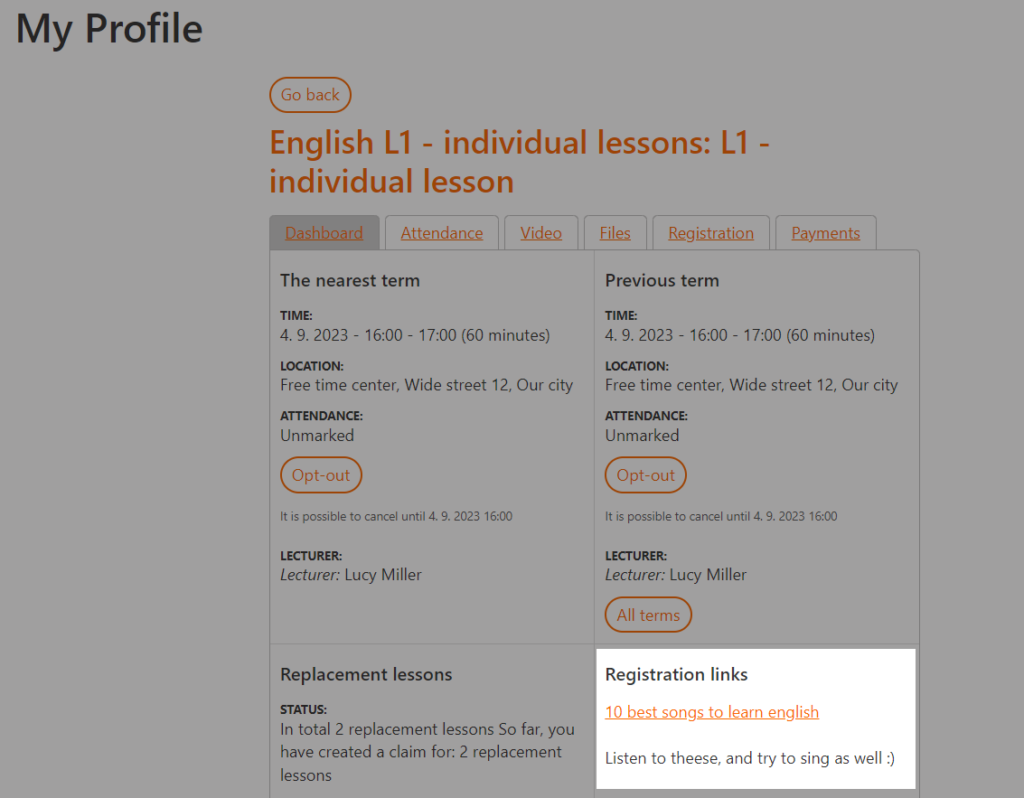1024x798 pixels.
Task: Open the Files tab
Action: (x=615, y=233)
